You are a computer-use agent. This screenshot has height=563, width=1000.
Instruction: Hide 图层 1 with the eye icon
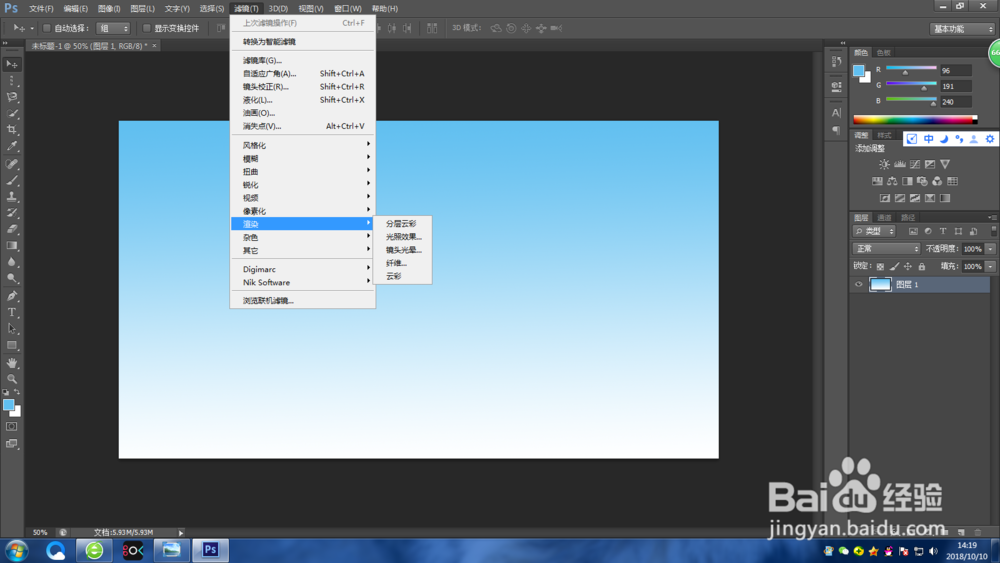pos(858,284)
